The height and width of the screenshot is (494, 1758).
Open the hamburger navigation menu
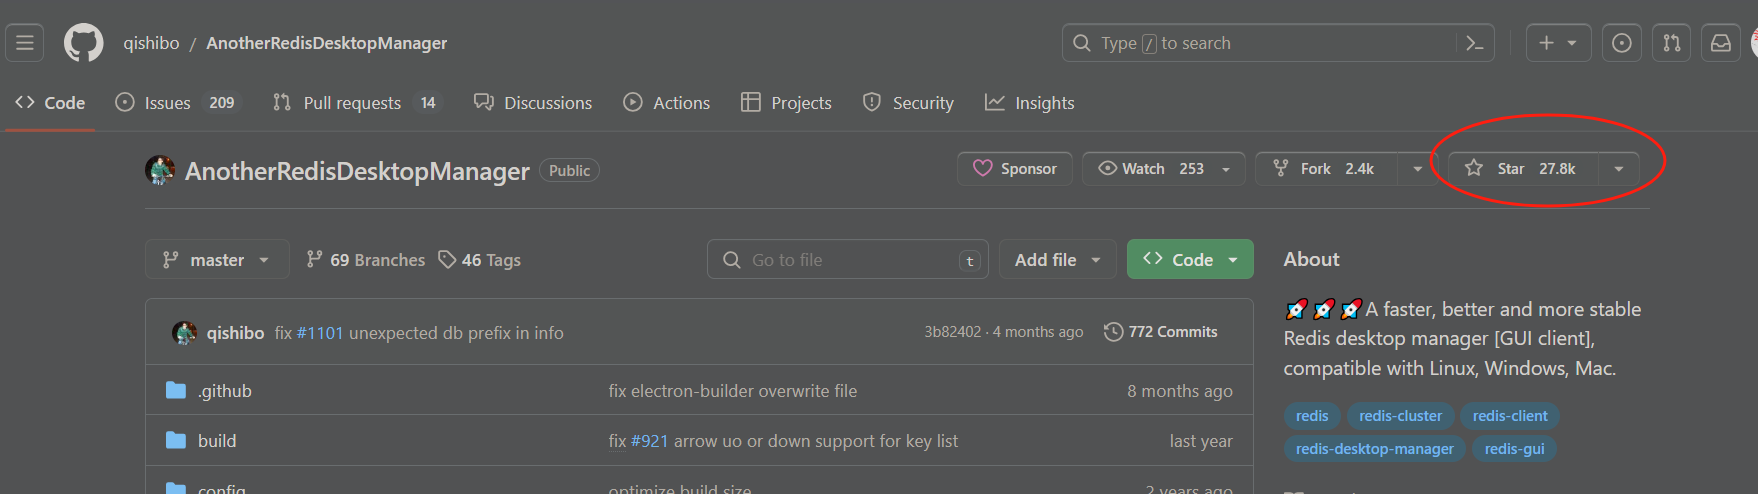(x=25, y=43)
